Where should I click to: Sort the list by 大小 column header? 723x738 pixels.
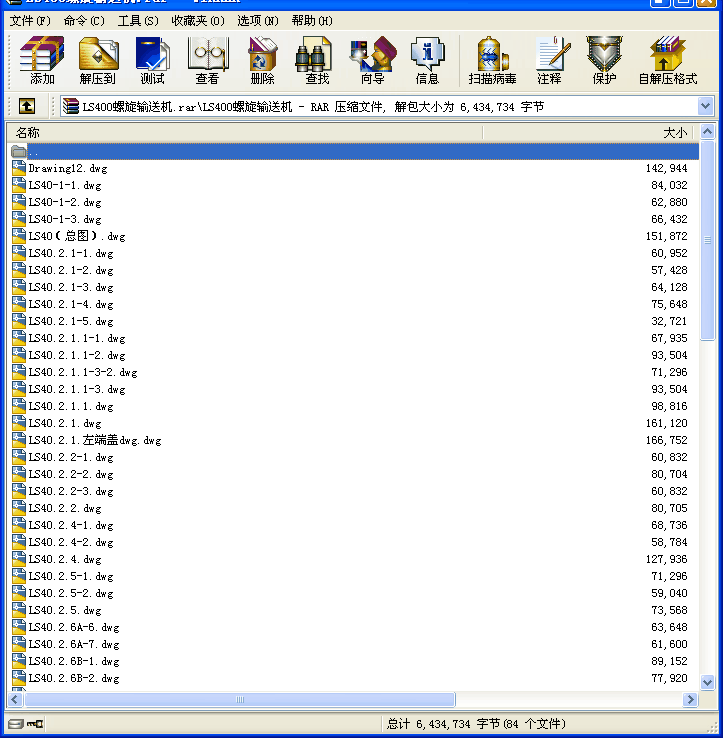590,133
